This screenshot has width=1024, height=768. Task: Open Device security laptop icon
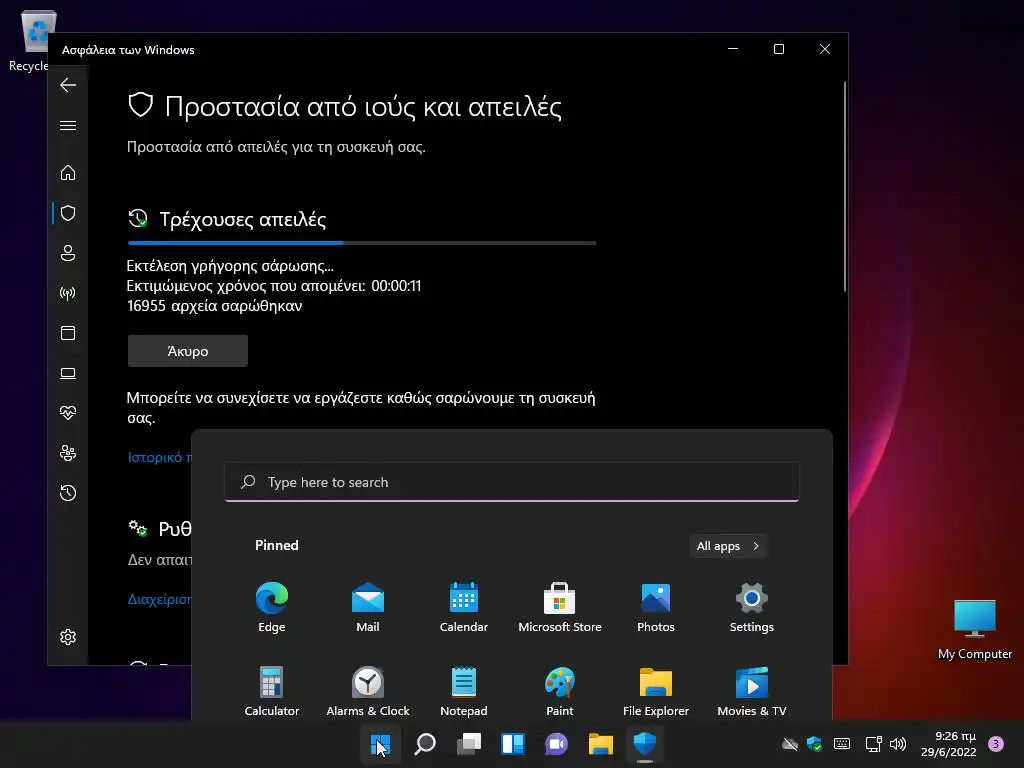tap(68, 373)
